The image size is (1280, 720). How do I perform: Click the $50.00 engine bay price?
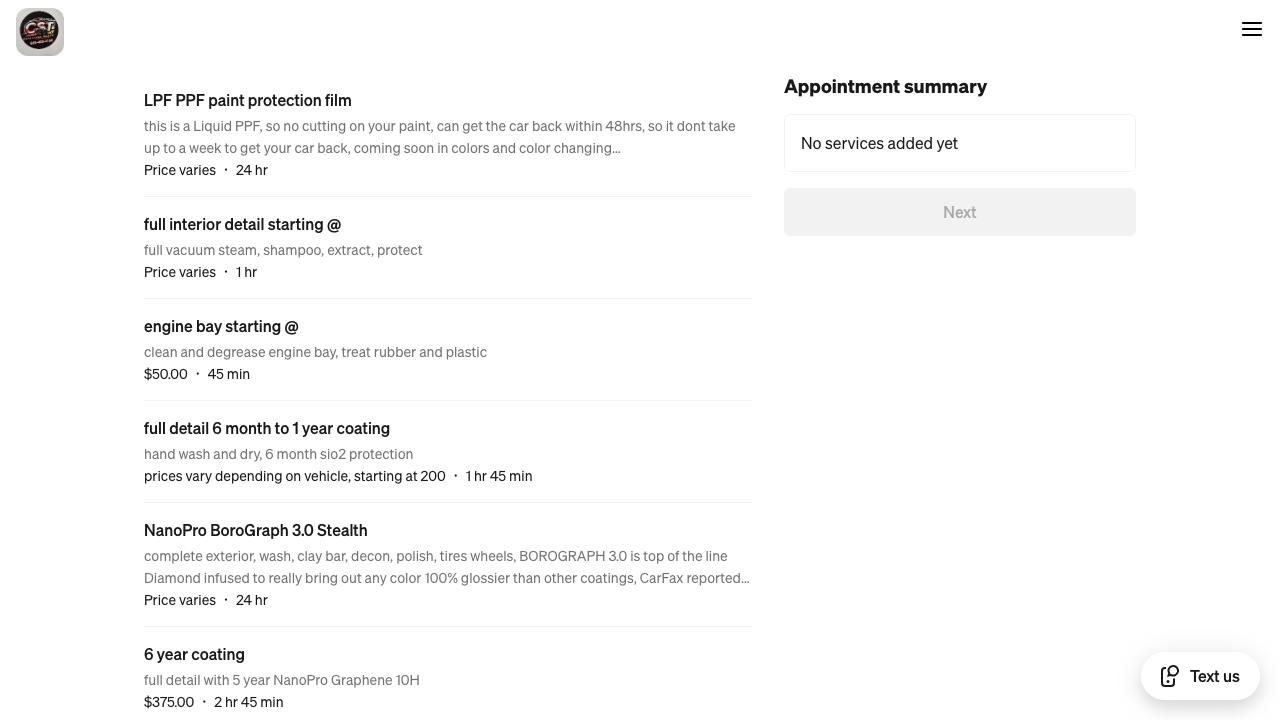click(166, 374)
